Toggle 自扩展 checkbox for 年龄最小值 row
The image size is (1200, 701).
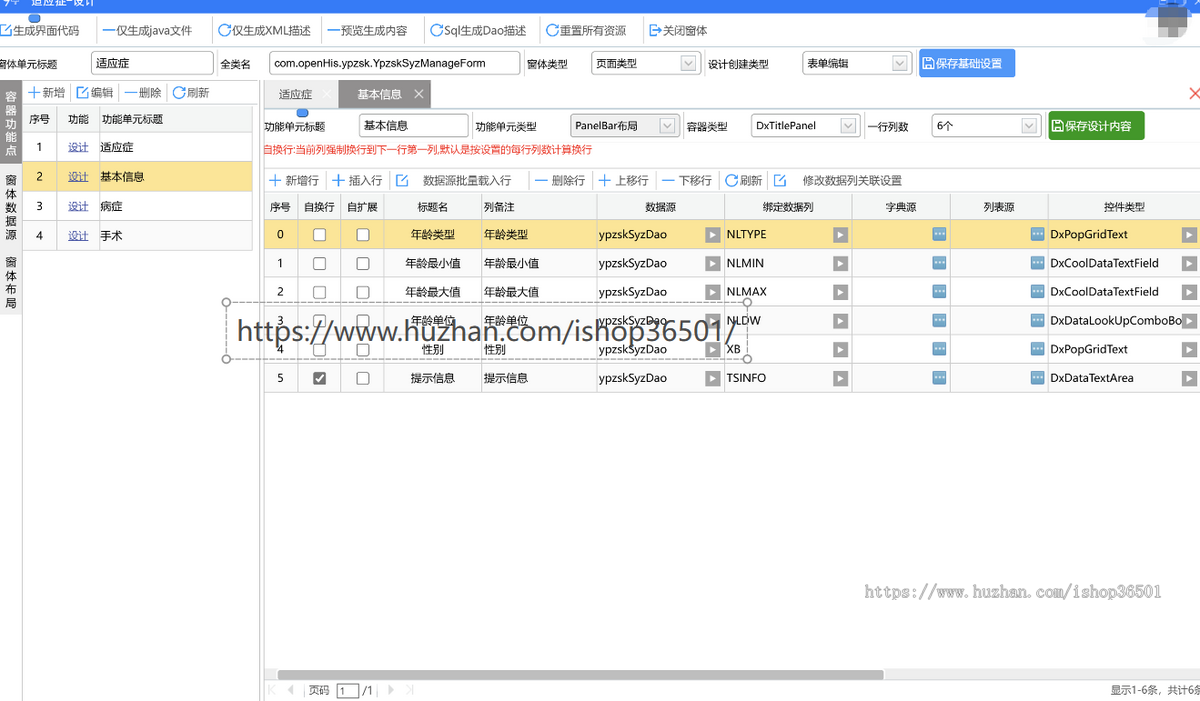[363, 264]
